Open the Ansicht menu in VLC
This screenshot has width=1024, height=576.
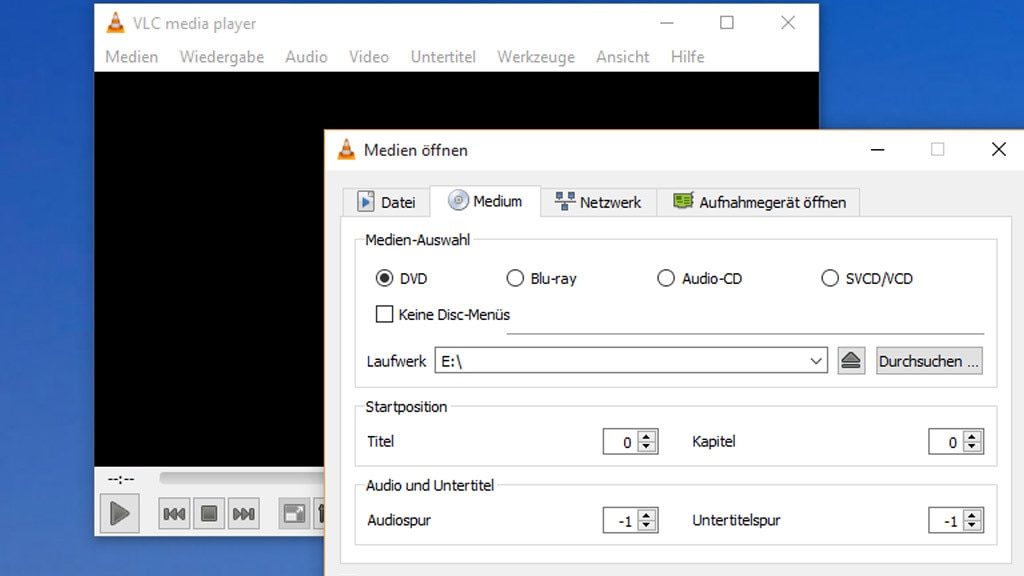[622, 57]
